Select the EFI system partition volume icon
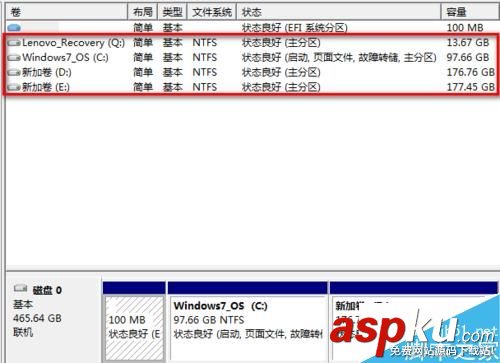The image size is (500, 363). 14,28
